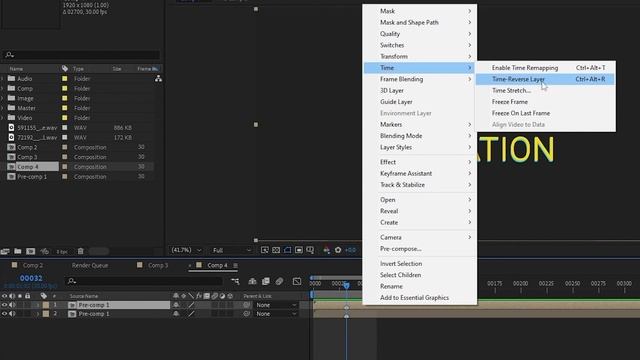Select Pre-compose... from context menu

[x=420, y=249]
